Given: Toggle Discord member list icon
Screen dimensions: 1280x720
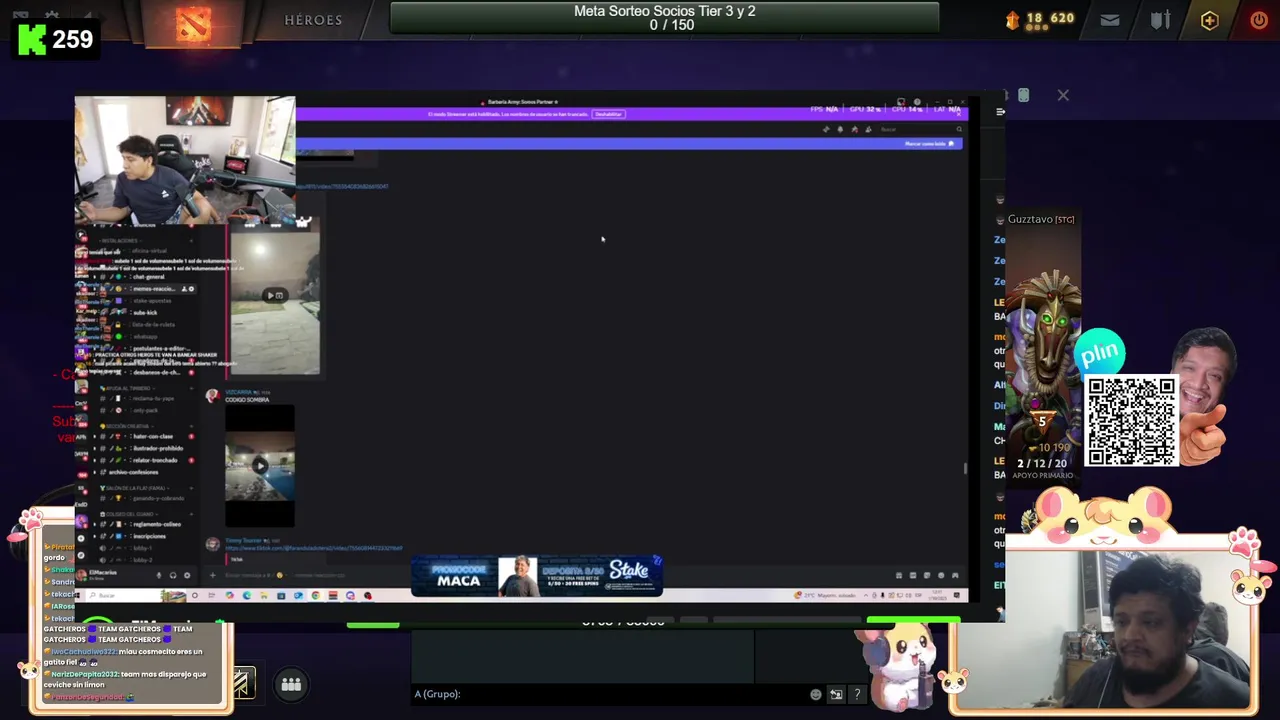Looking at the screenshot, I should 868,129.
